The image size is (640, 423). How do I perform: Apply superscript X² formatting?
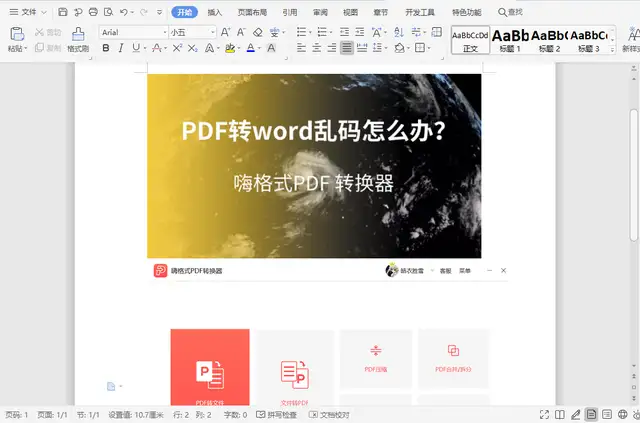coord(177,48)
